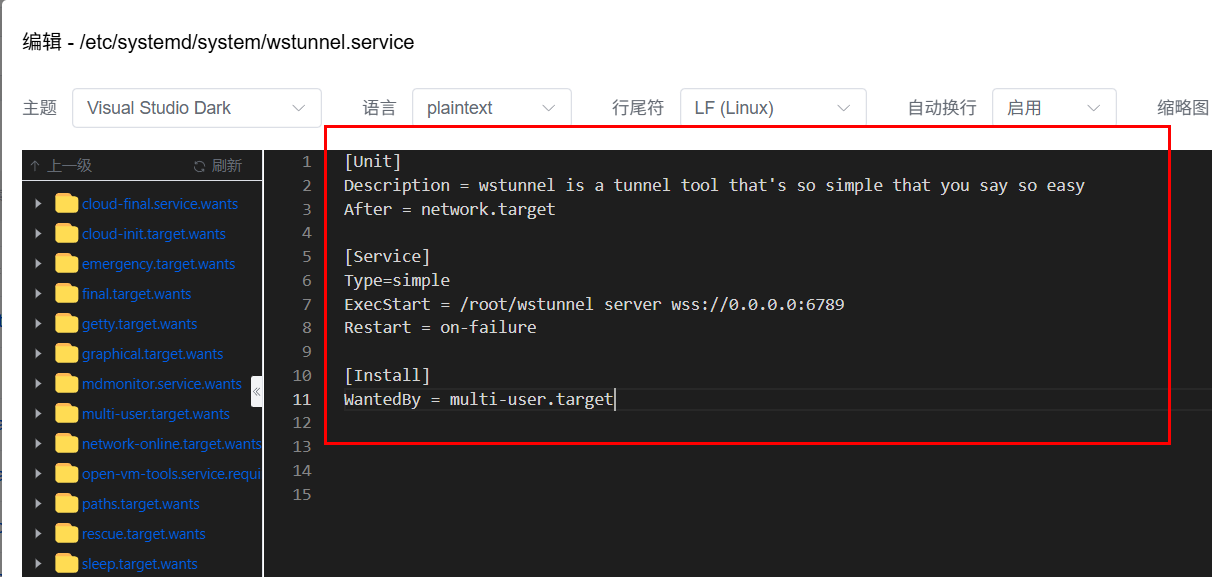Image resolution: width=1212 pixels, height=577 pixels.
Task: Click the refresh icon in file panel
Action: click(x=199, y=166)
